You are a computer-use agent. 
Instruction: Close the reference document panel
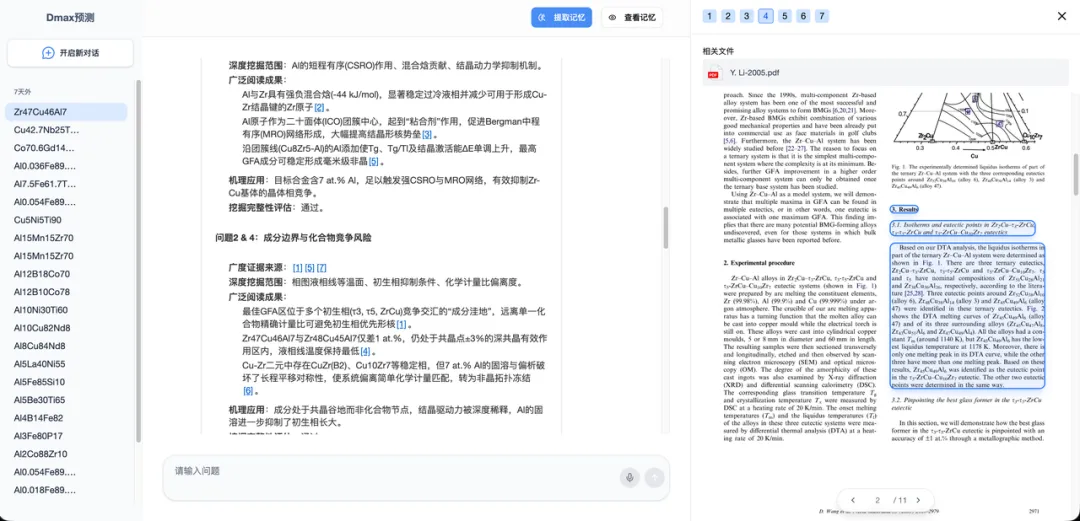point(1061,16)
